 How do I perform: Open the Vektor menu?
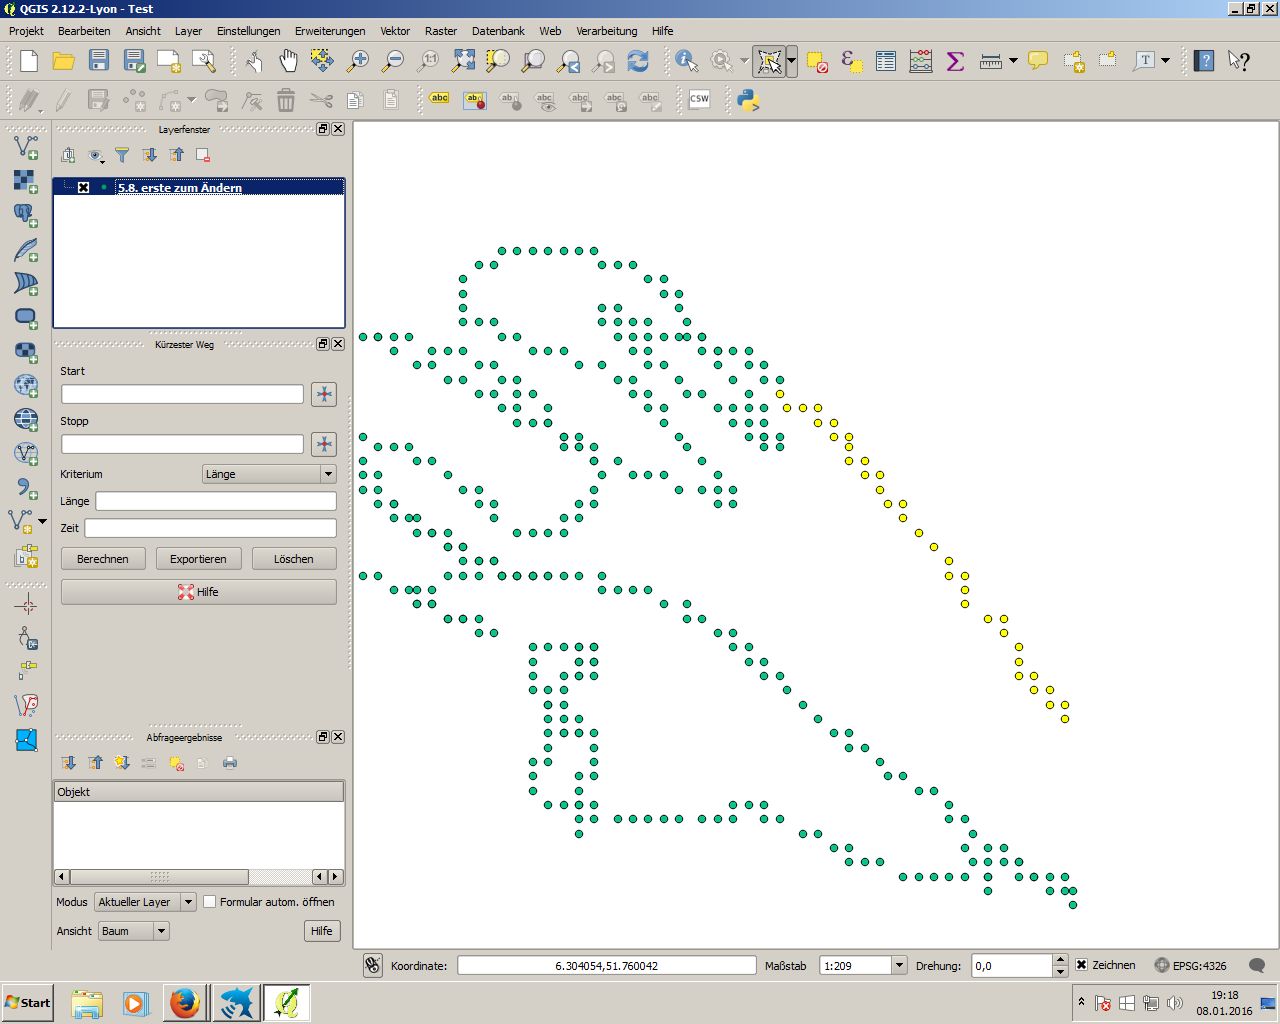[395, 31]
